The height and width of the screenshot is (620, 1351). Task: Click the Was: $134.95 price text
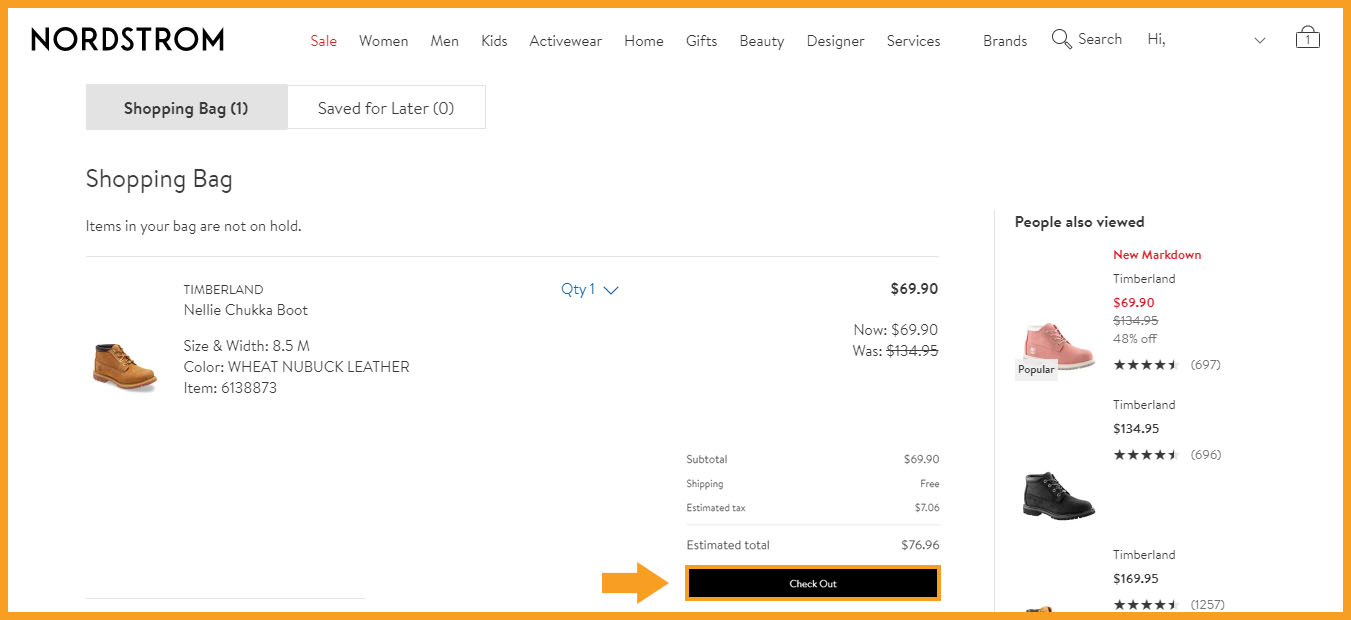(x=896, y=351)
